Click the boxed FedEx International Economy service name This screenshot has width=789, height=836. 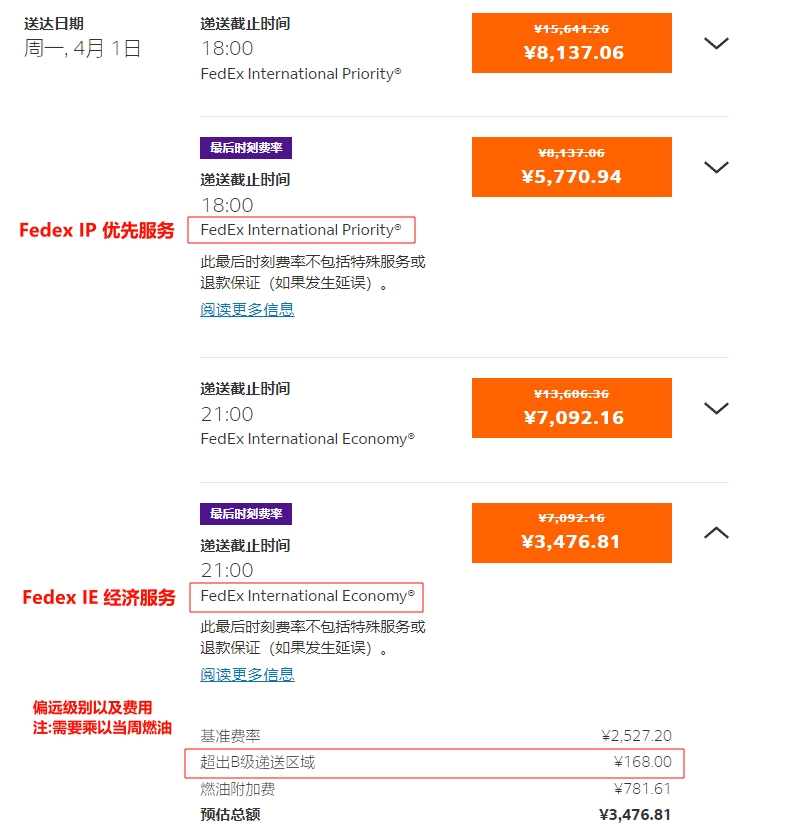(x=307, y=596)
